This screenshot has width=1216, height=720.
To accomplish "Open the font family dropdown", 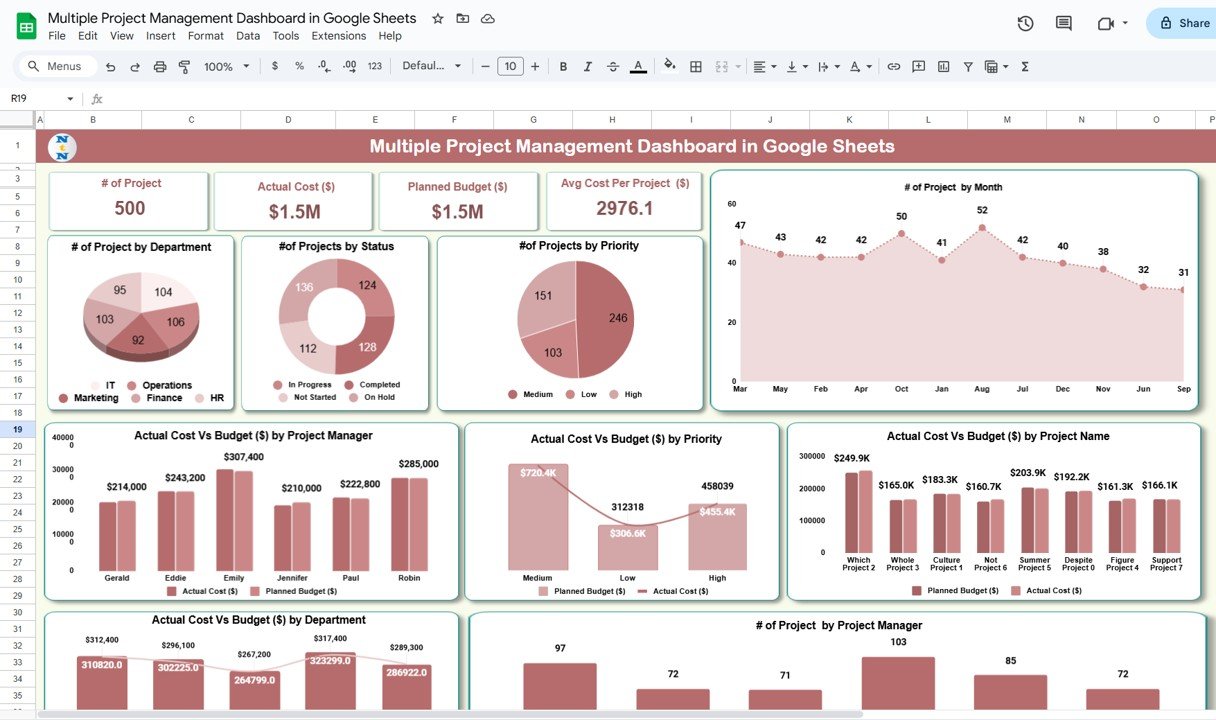I will click(432, 67).
